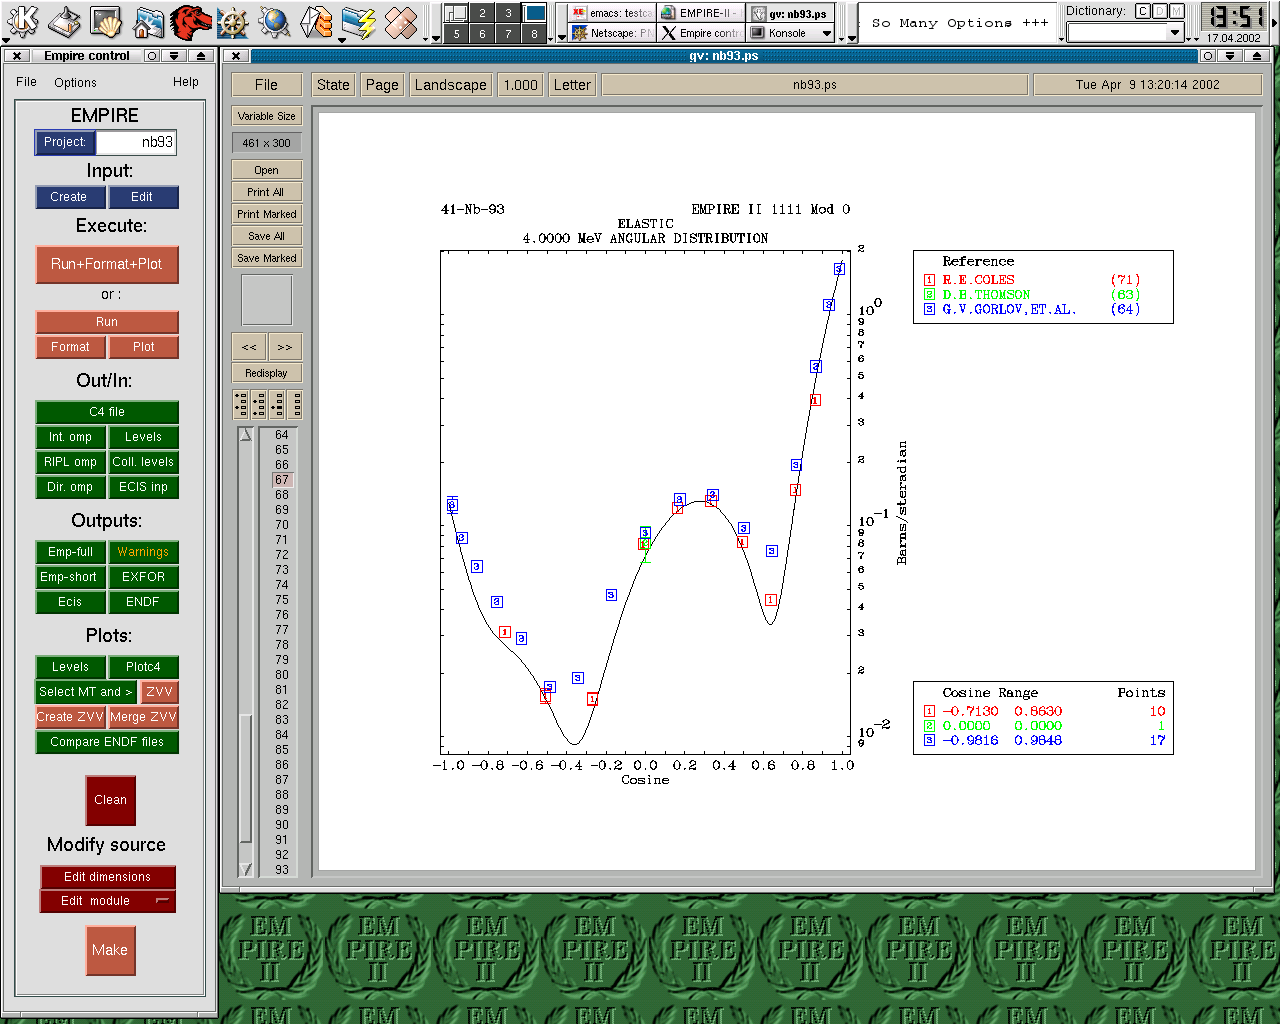Screen dimensions: 1280x1024
Task: Open the gv File menu
Action: click(266, 85)
